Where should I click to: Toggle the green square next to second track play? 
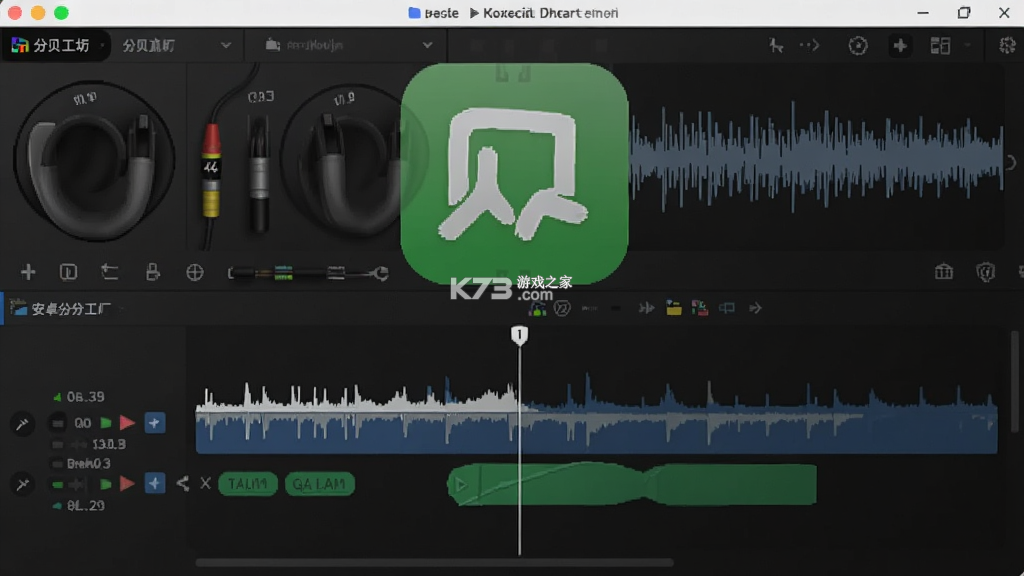[105, 484]
